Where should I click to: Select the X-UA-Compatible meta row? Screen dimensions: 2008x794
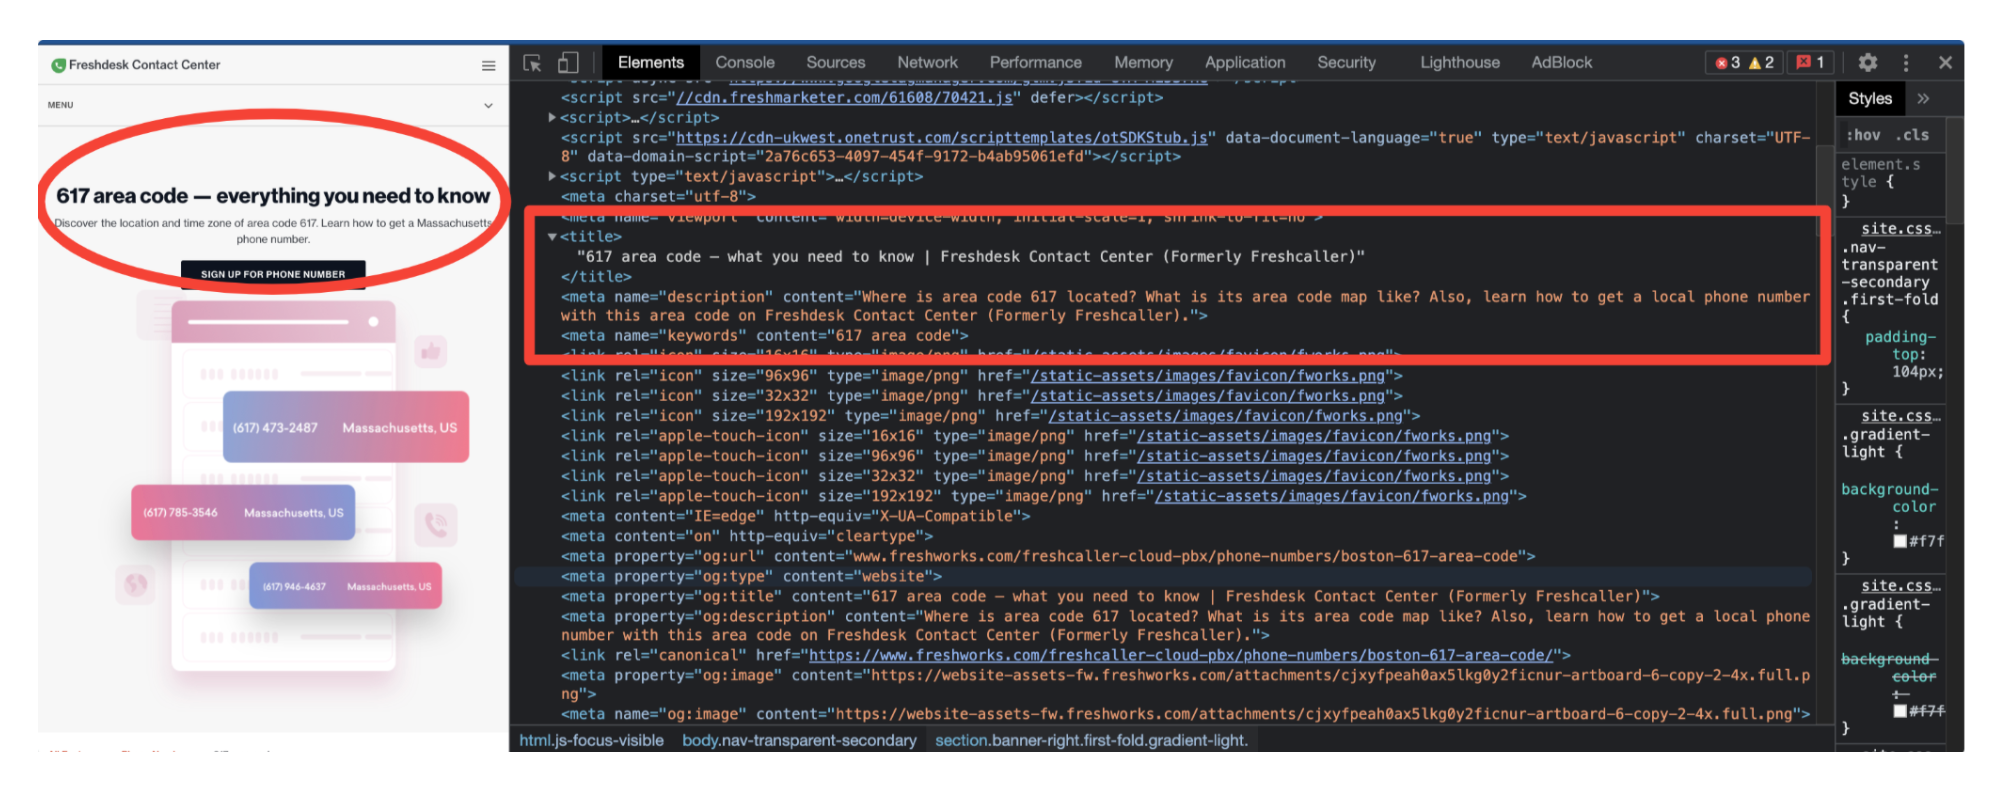click(795, 517)
